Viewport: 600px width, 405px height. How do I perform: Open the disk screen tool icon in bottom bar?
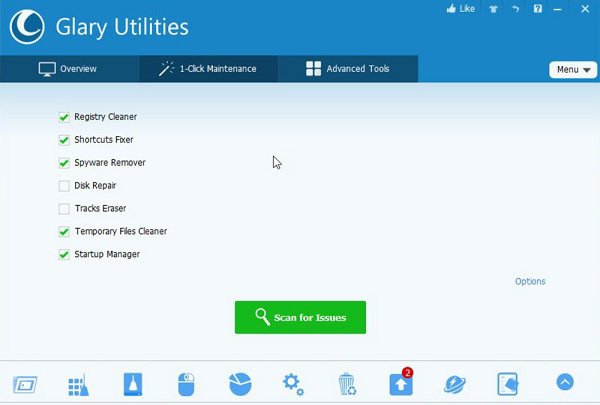click(25, 384)
